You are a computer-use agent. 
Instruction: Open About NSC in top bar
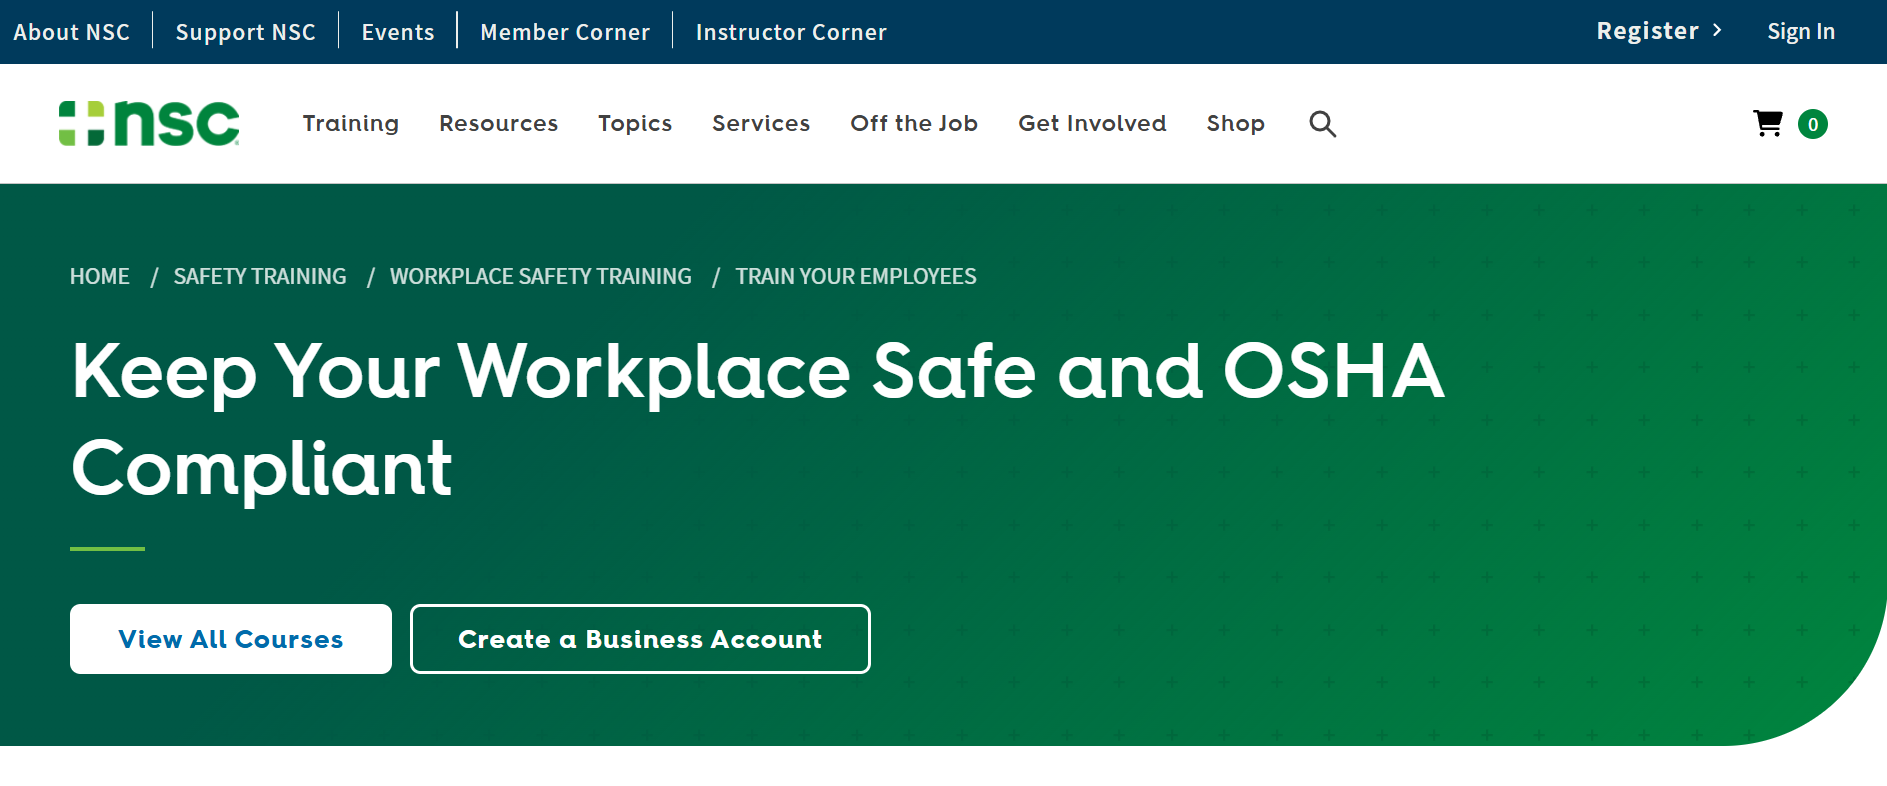tap(71, 32)
